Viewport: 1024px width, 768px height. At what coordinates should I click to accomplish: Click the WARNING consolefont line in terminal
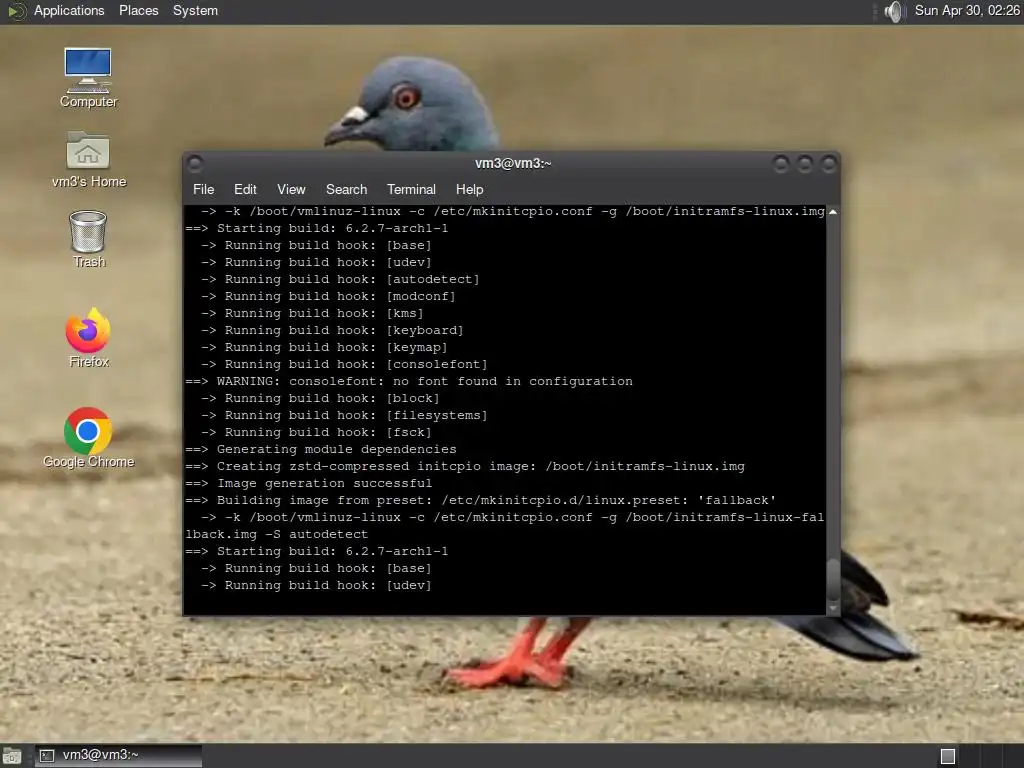(x=409, y=381)
